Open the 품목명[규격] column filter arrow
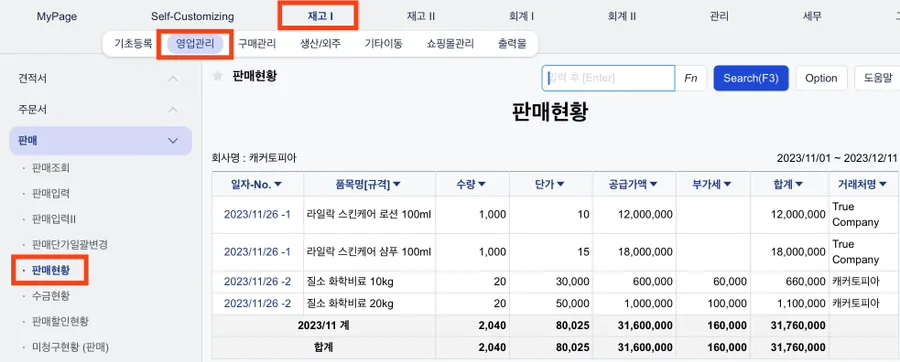This screenshot has height=362, width=900. (x=397, y=184)
